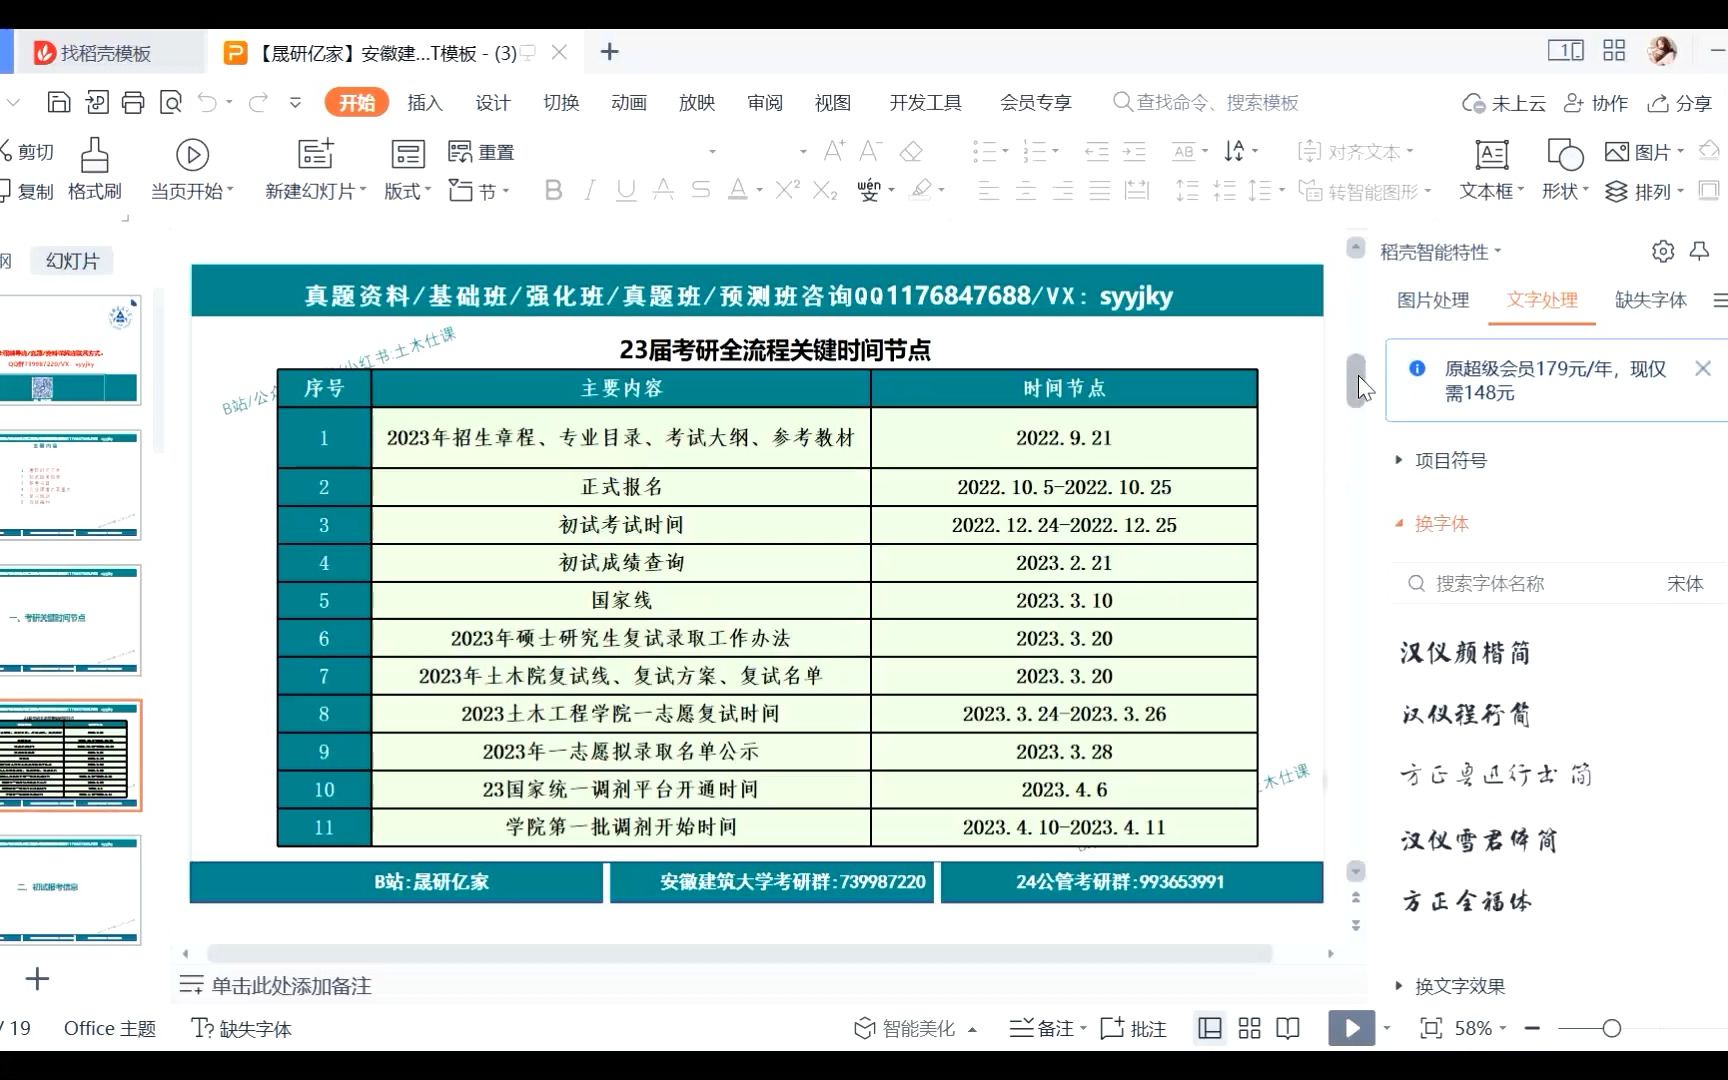Click the print icon

pyautogui.click(x=133, y=102)
